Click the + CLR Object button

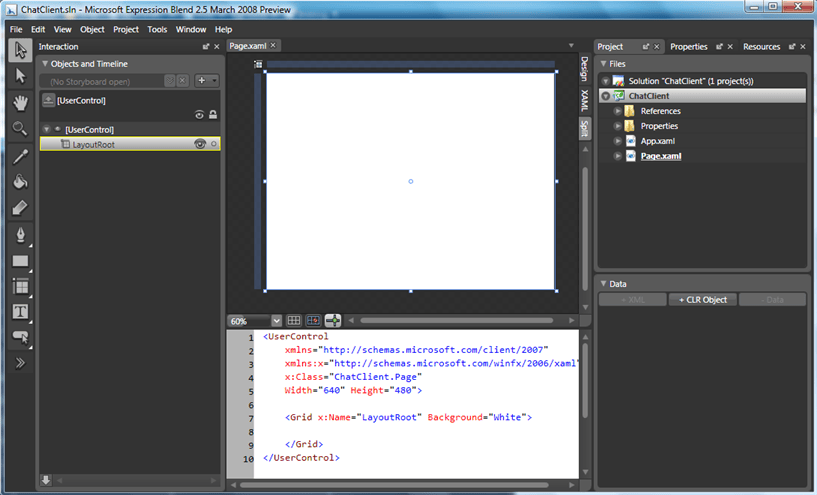(x=702, y=300)
